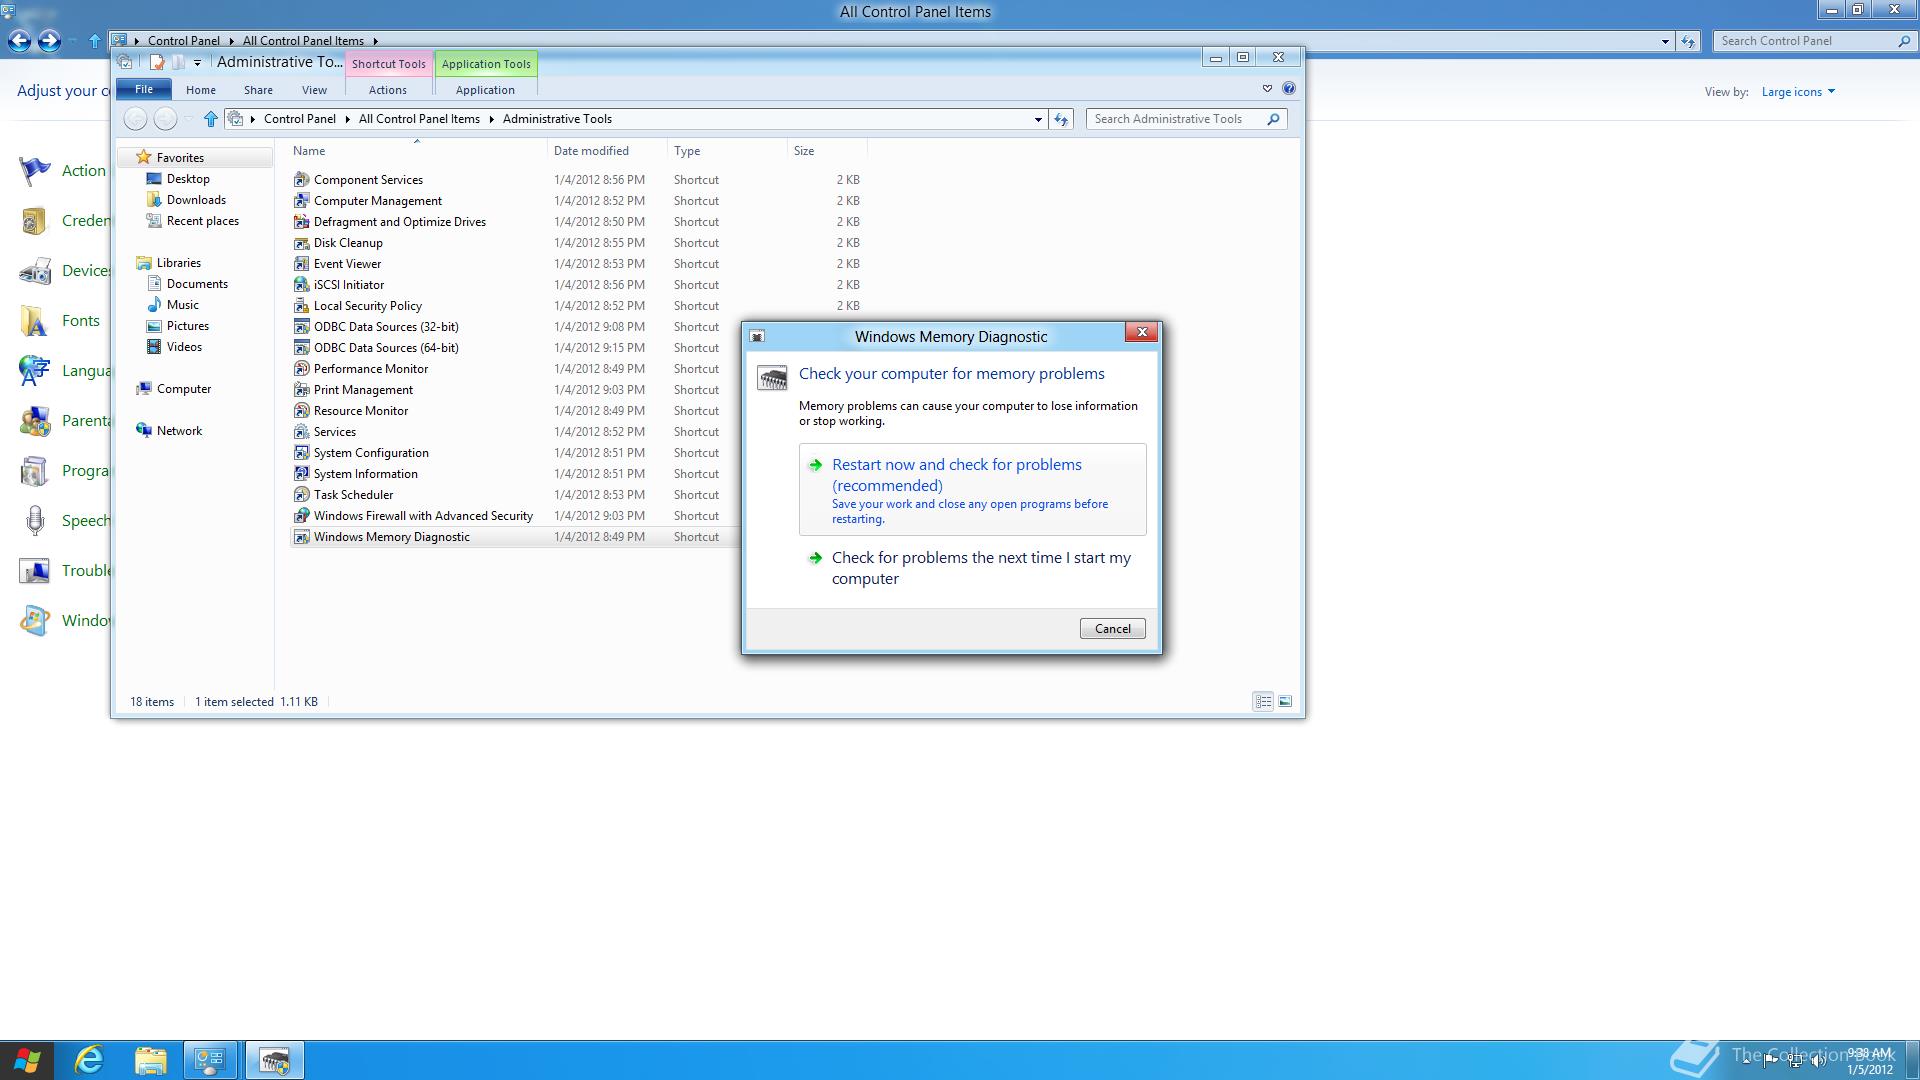1920x1080 pixels.
Task: Select Desktop in Favorites
Action: click(188, 179)
